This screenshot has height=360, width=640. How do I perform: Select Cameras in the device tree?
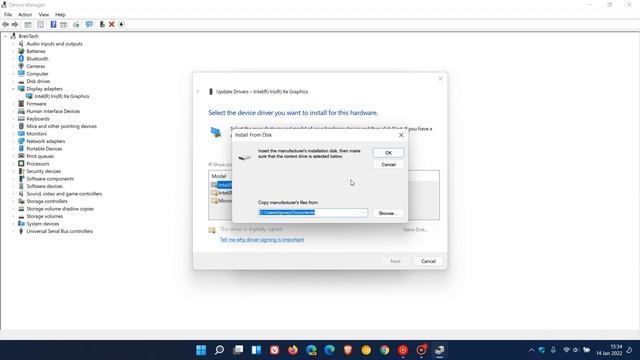click(x=36, y=66)
